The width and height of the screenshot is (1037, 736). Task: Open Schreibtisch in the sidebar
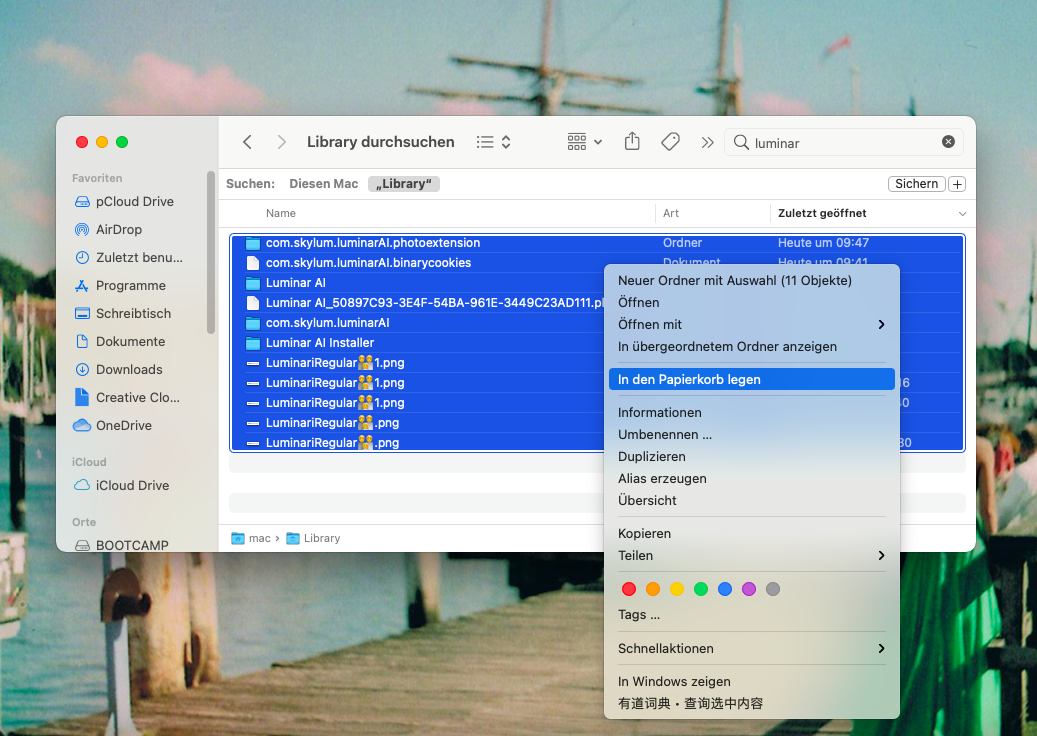[x=133, y=313]
